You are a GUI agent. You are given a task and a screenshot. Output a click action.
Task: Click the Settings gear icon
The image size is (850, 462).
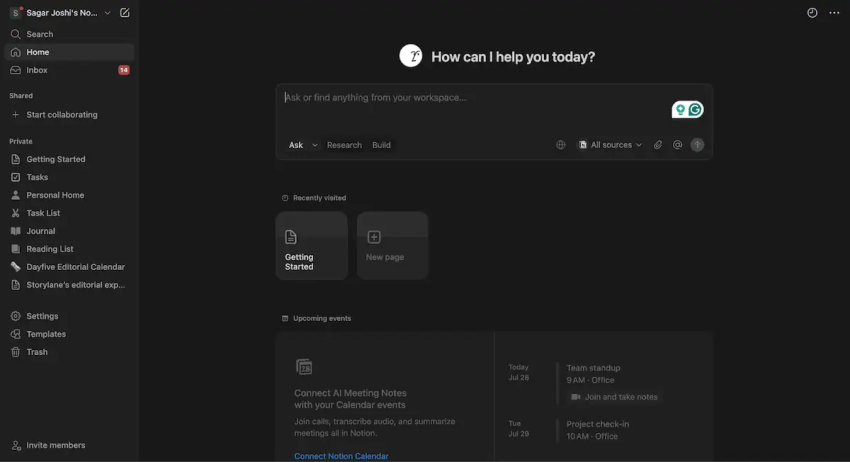pyautogui.click(x=16, y=316)
